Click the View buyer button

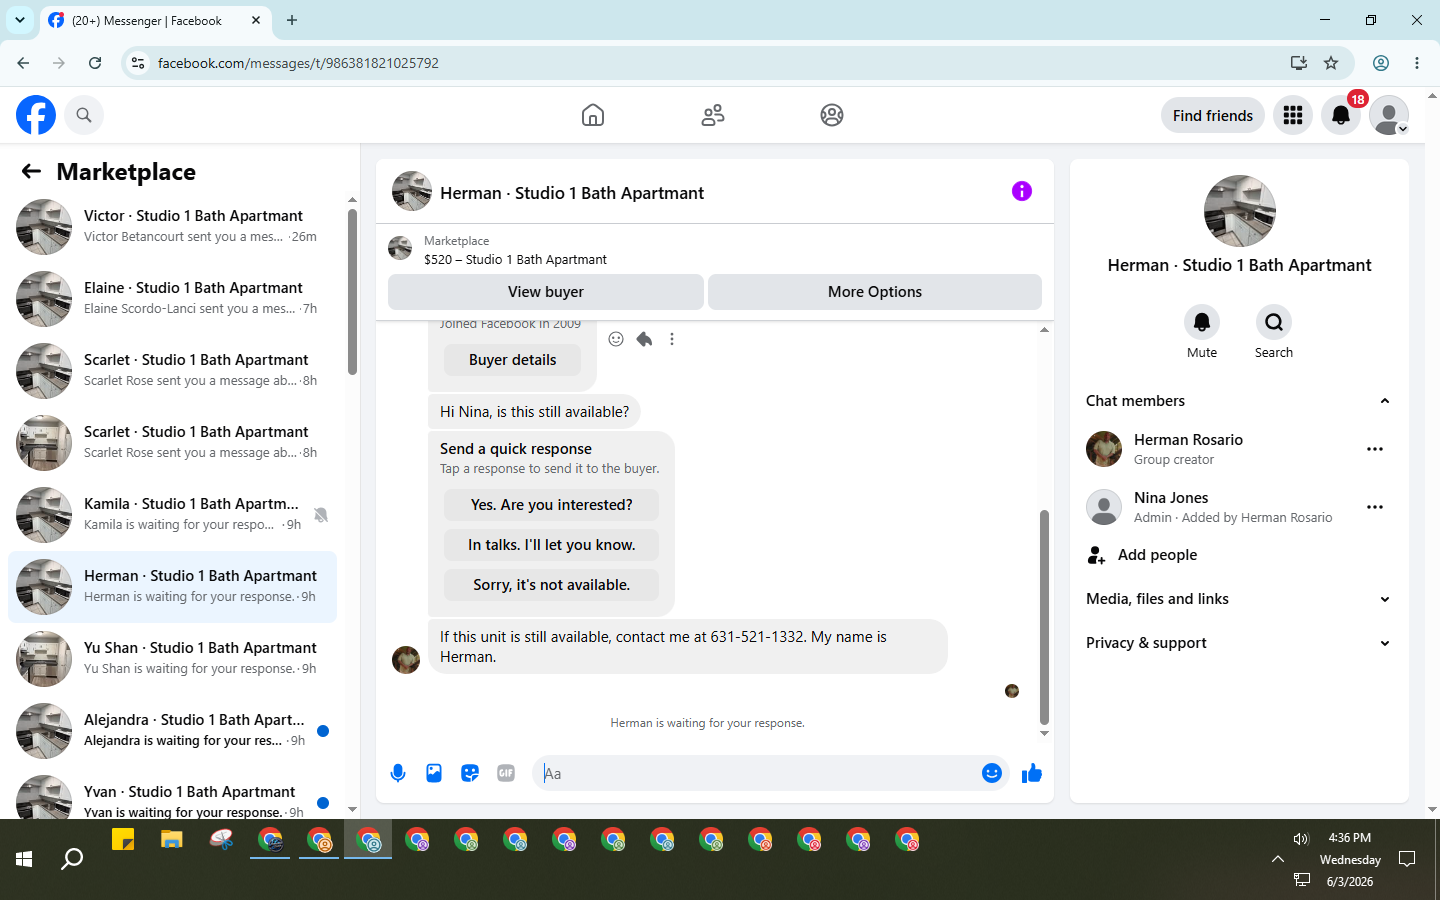(x=546, y=292)
